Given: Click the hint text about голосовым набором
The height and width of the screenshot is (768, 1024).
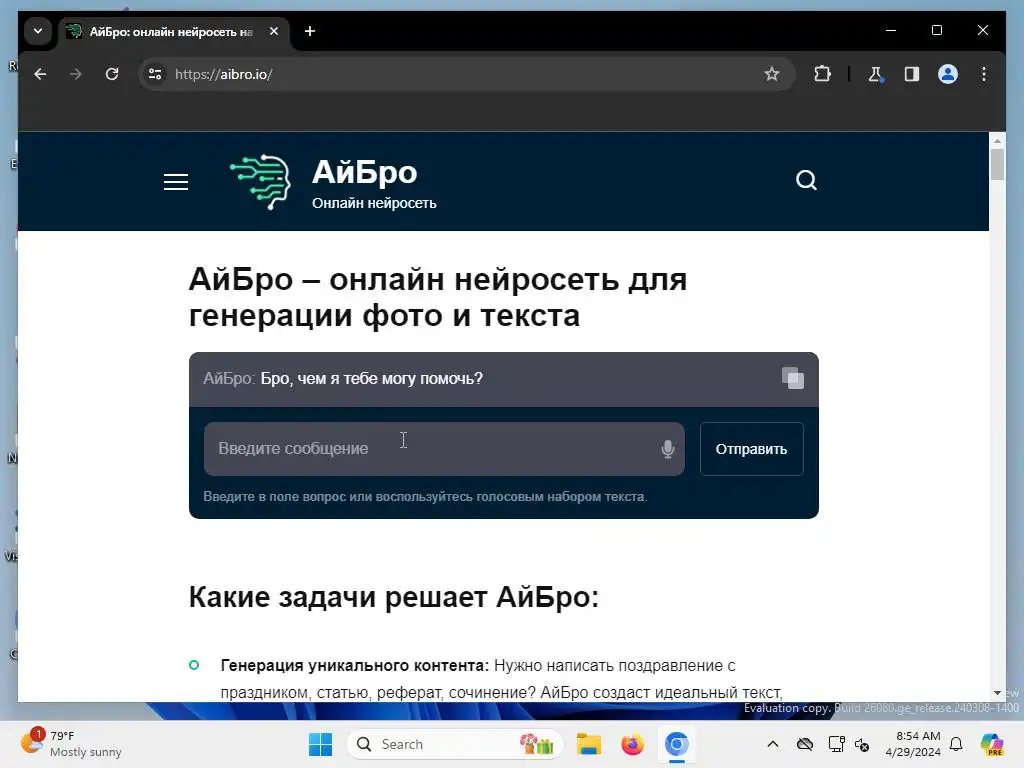Looking at the screenshot, I should (425, 496).
